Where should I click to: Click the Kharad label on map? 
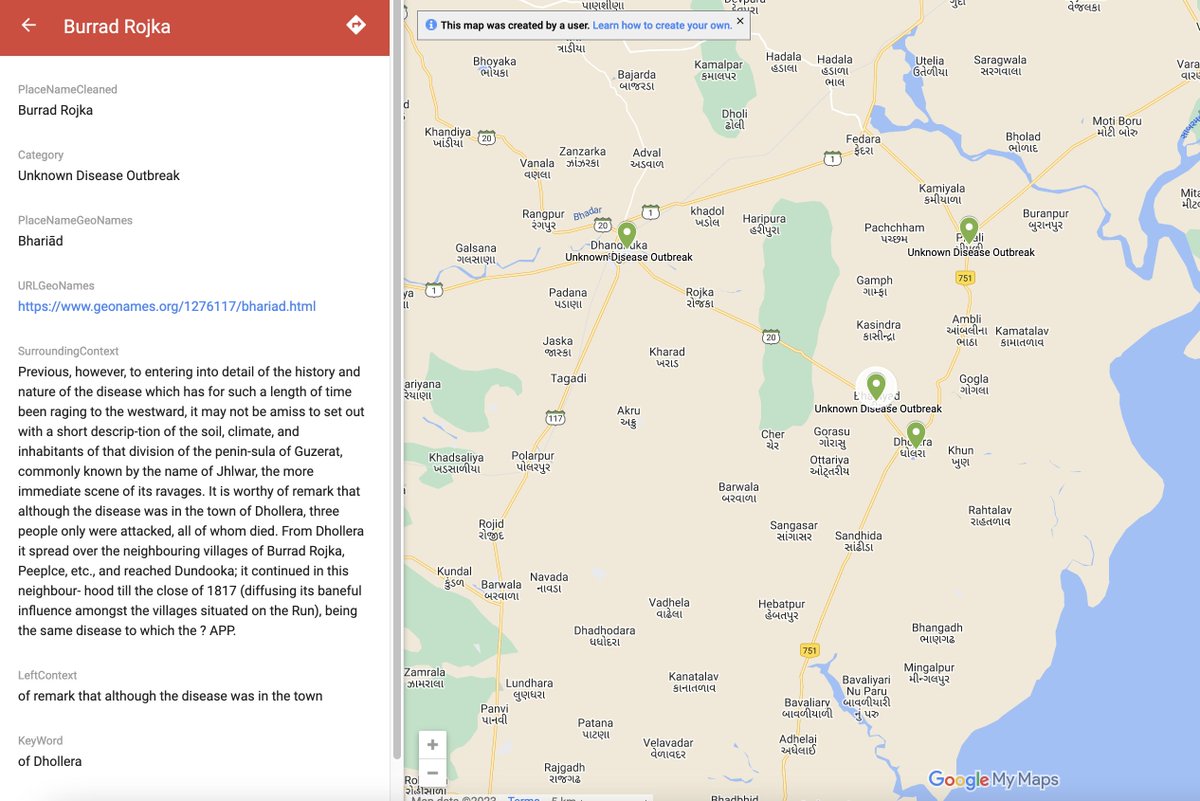[x=667, y=358]
